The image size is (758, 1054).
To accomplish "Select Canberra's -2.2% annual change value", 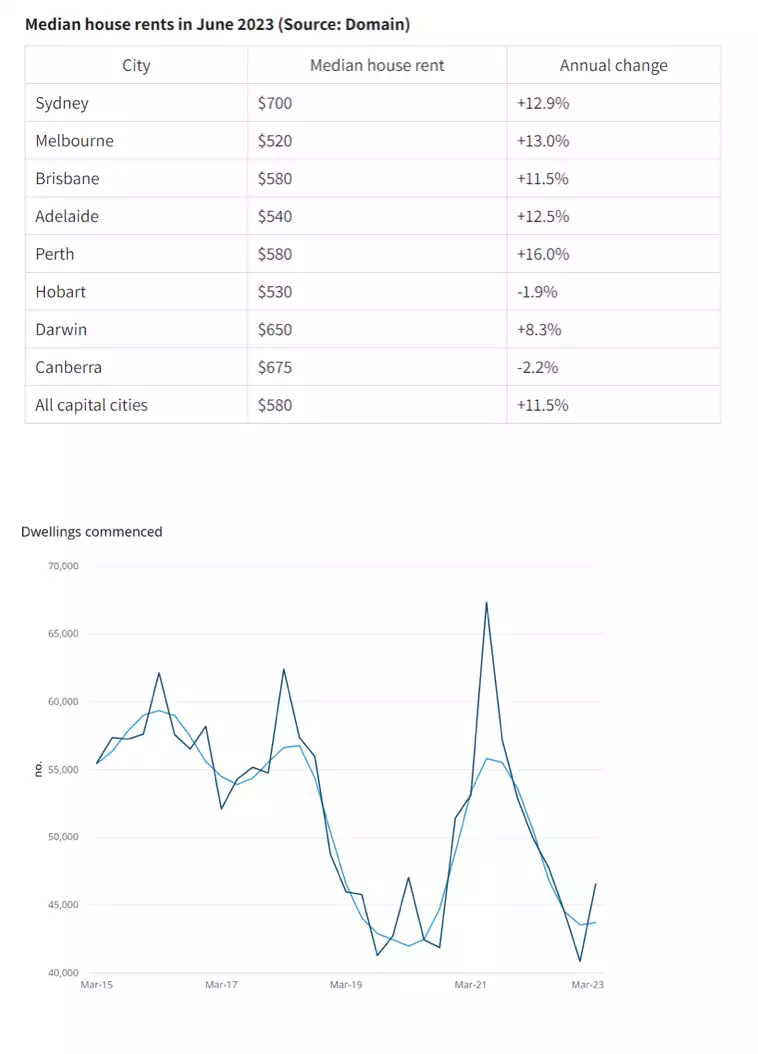I will (537, 367).
